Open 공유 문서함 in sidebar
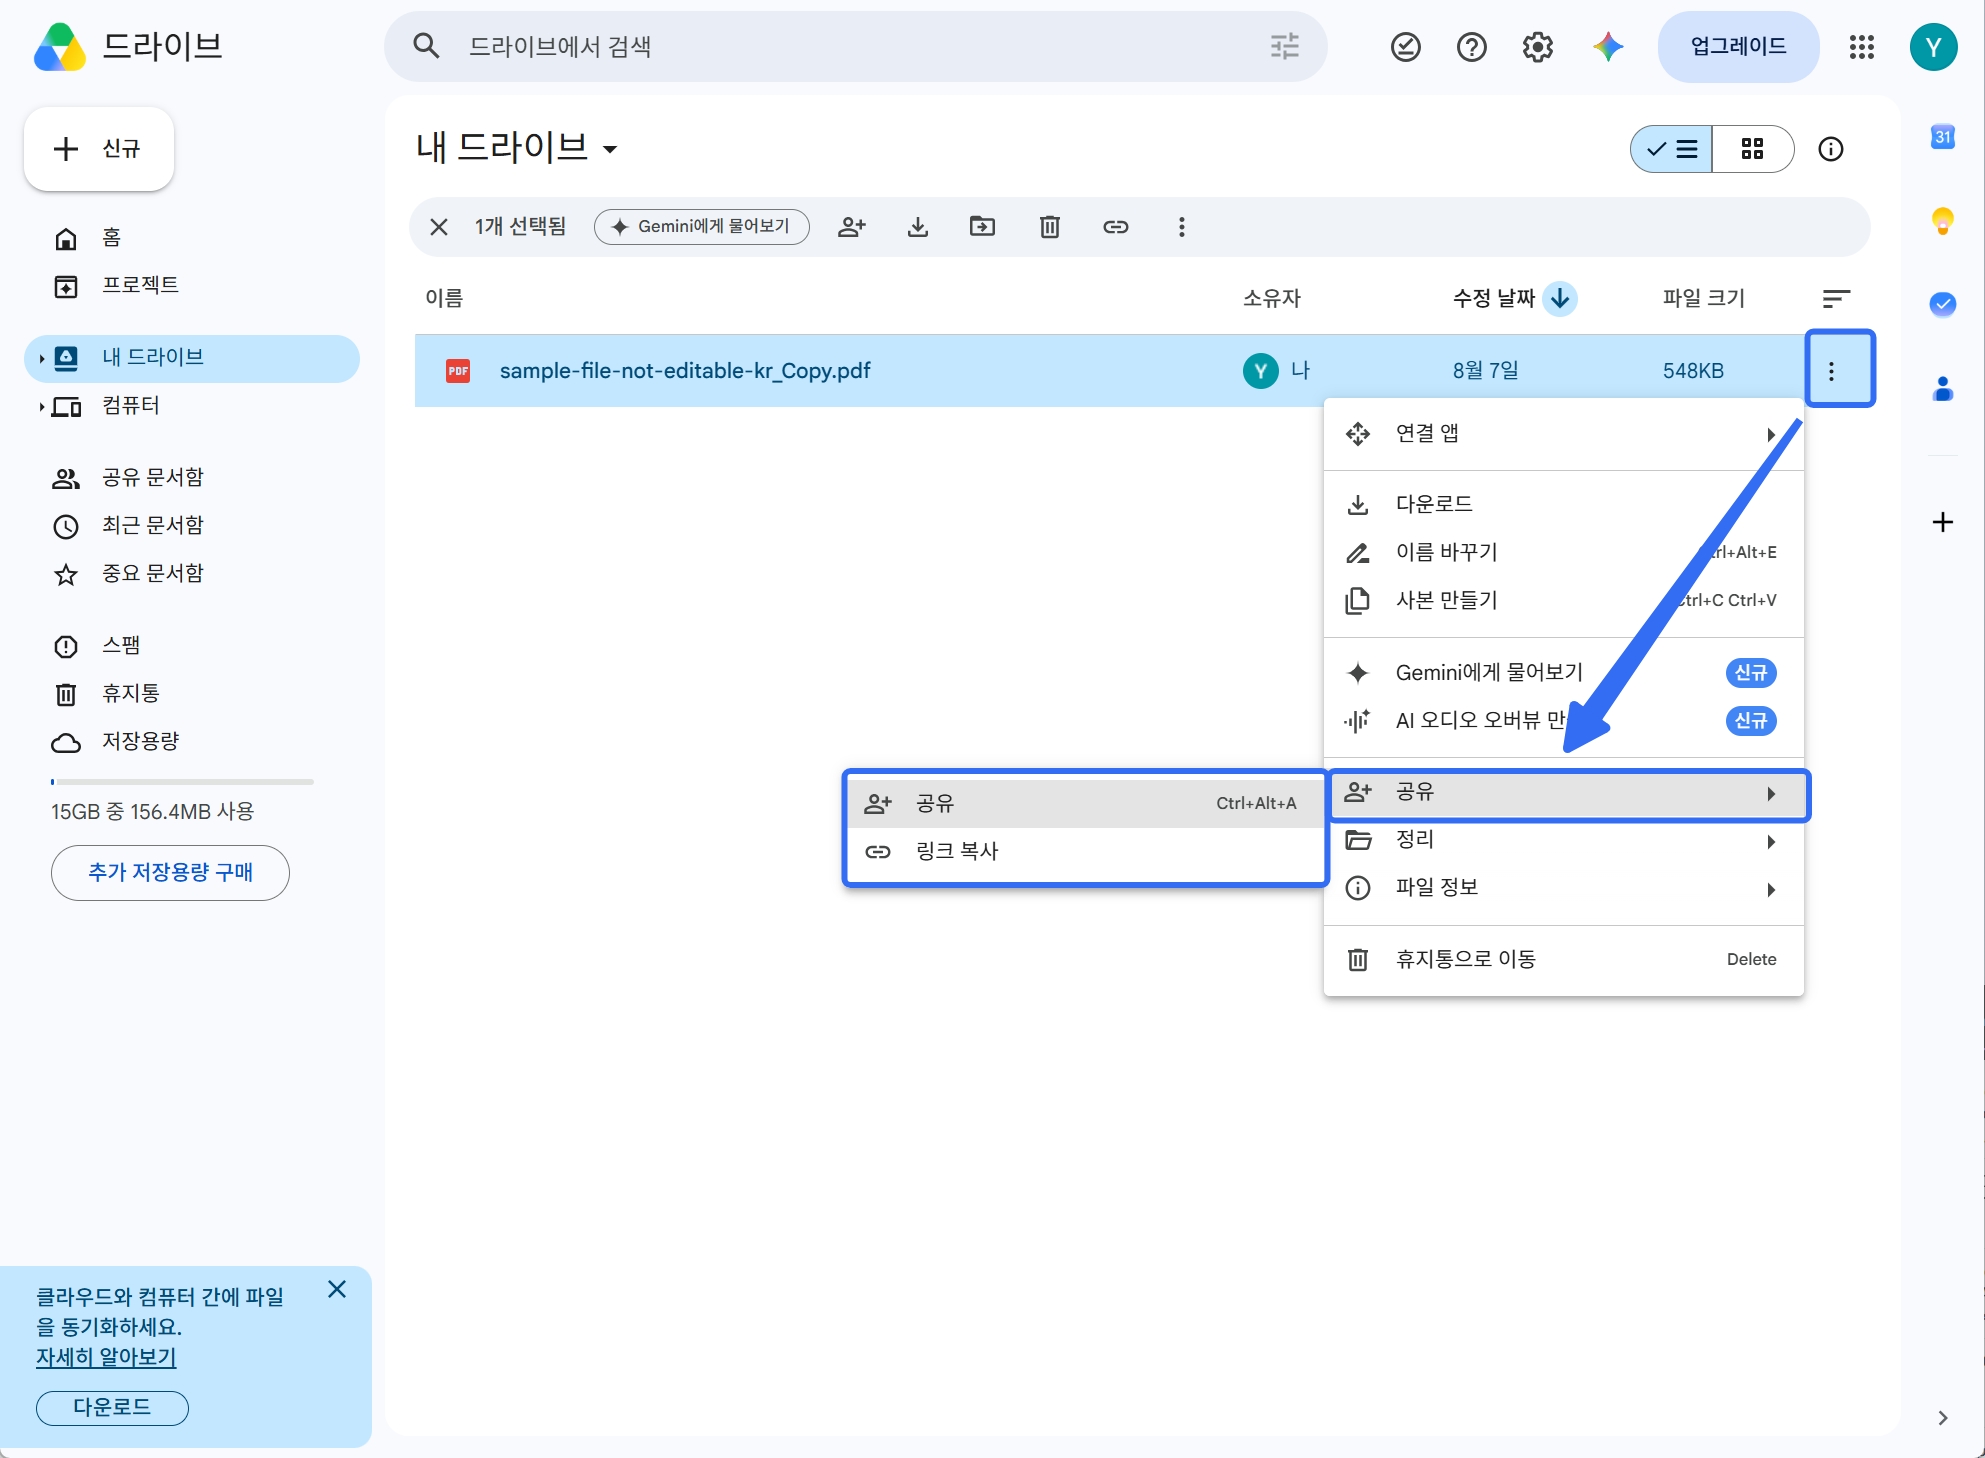This screenshot has width=1985, height=1458. click(x=191, y=478)
